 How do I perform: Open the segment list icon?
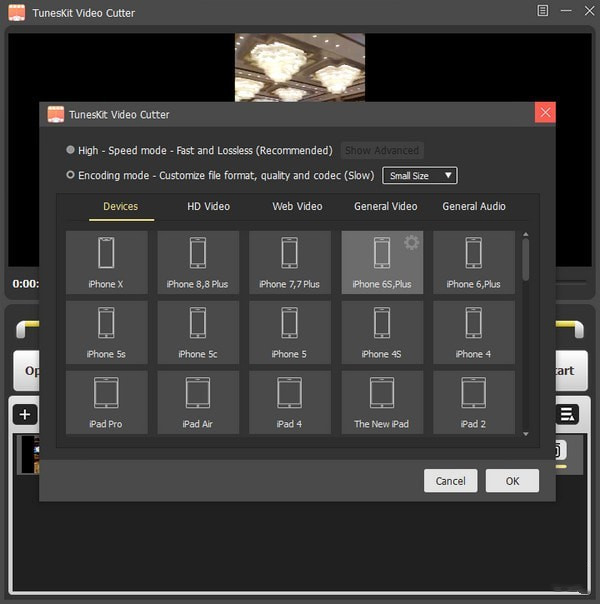click(567, 414)
